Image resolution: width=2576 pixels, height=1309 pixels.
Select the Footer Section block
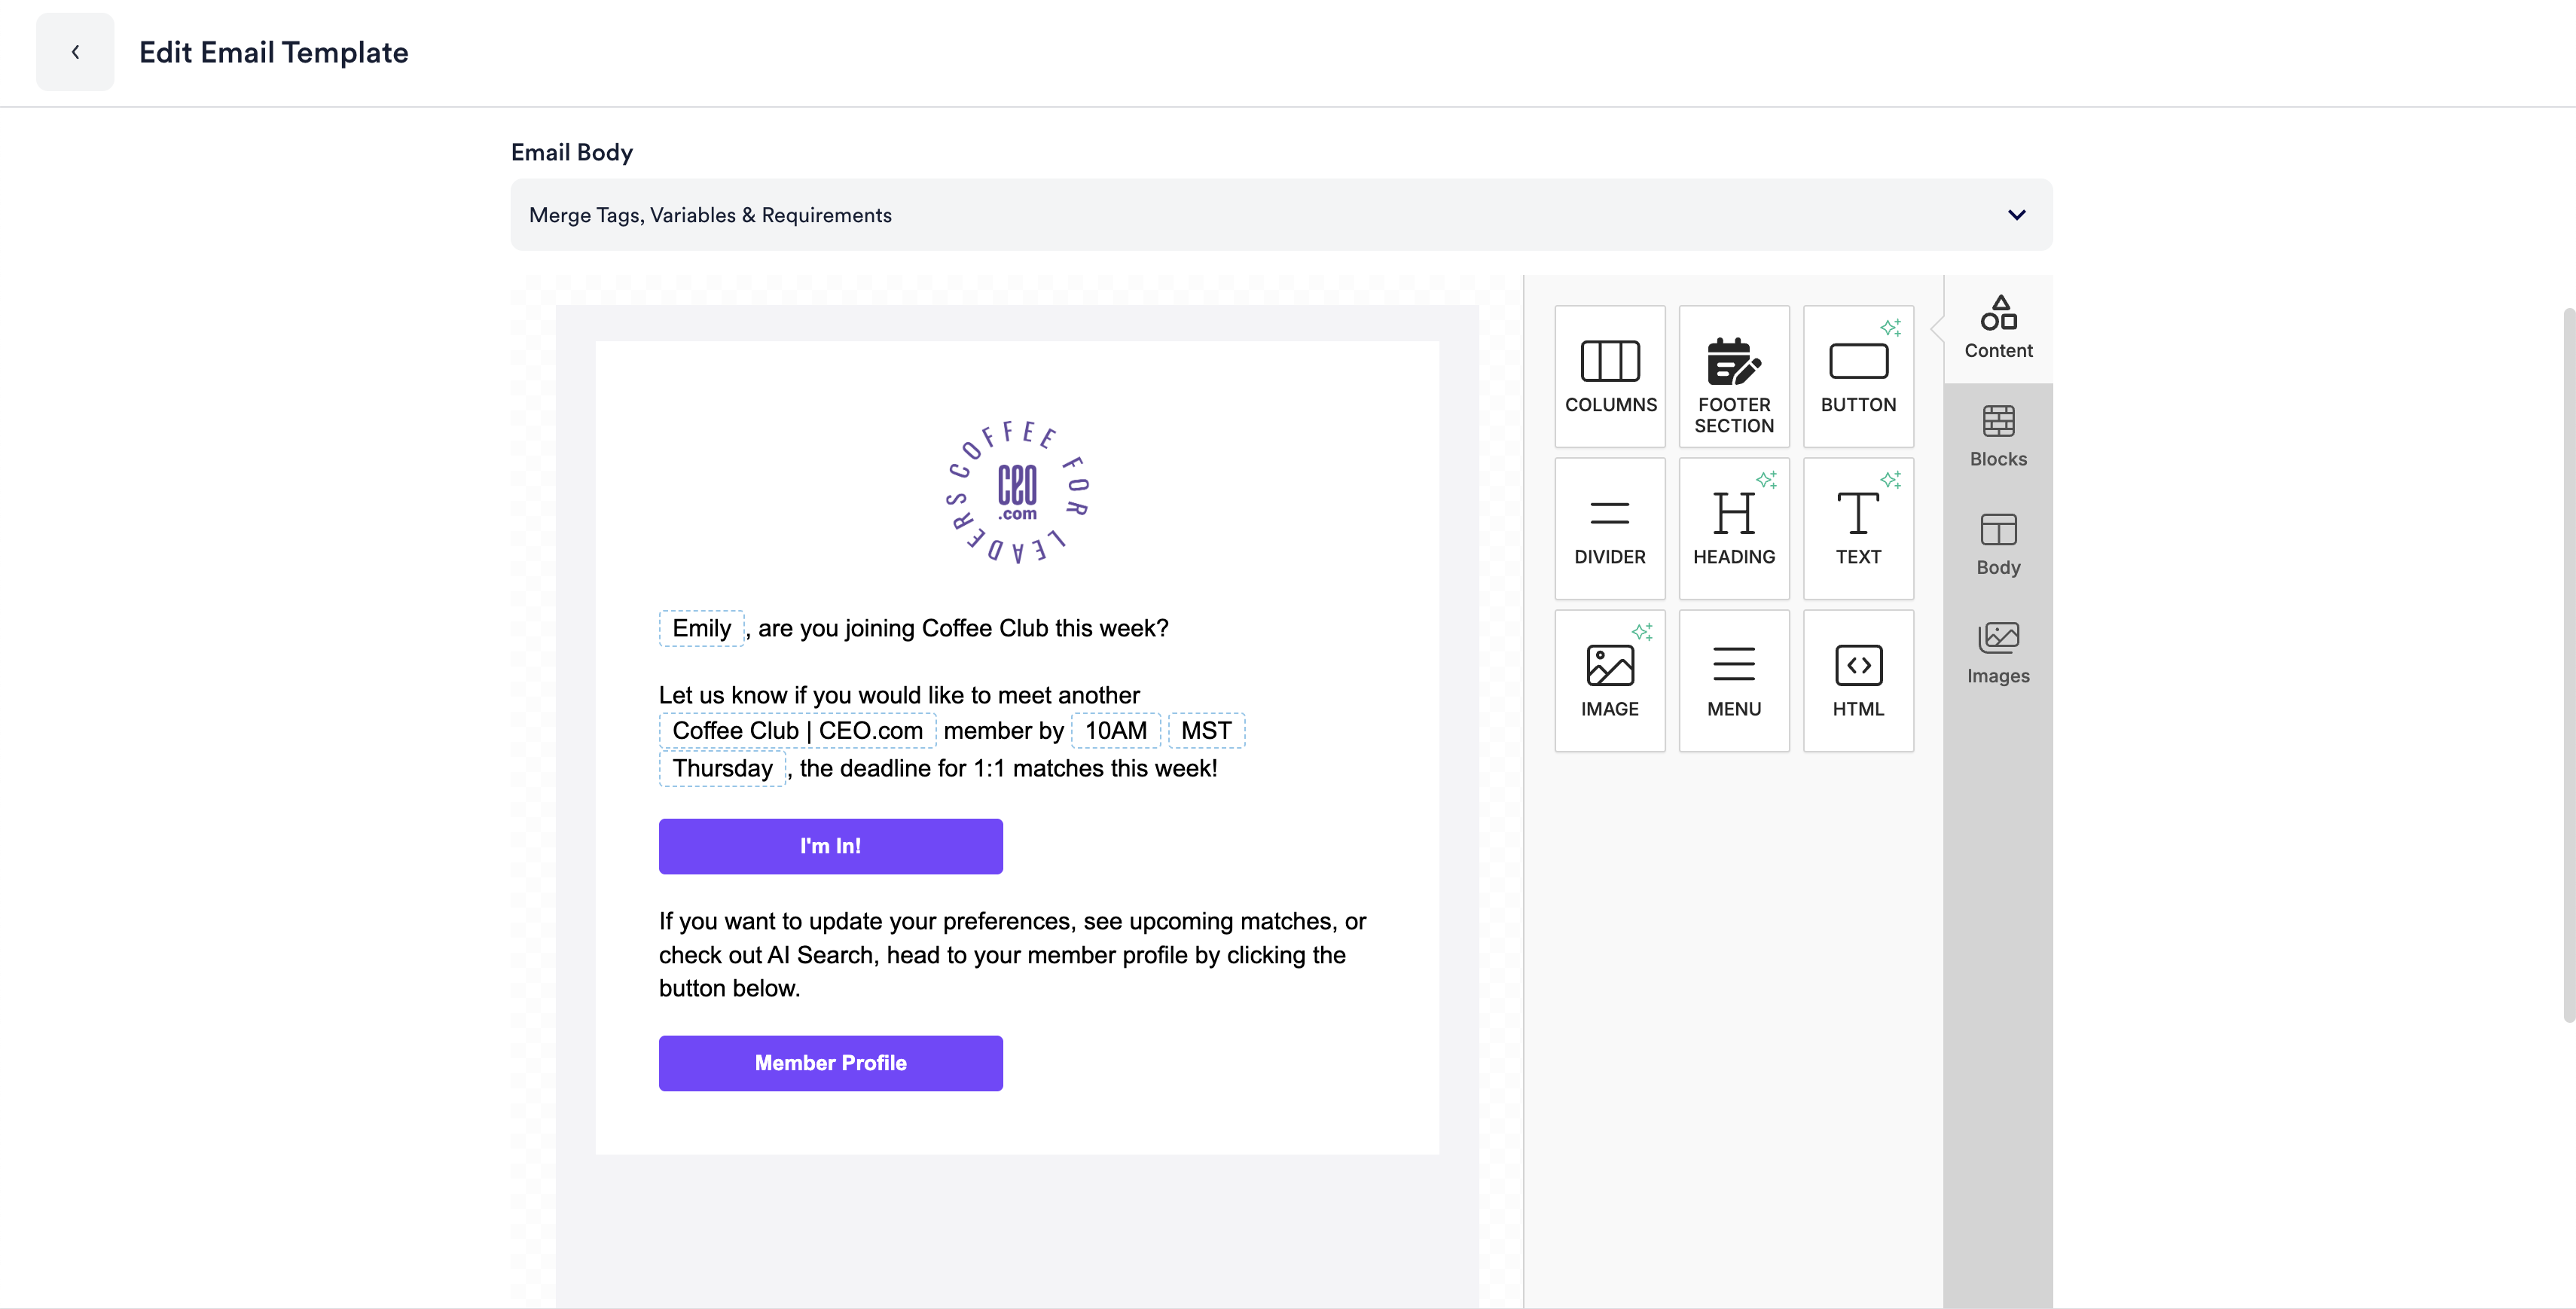(1733, 376)
